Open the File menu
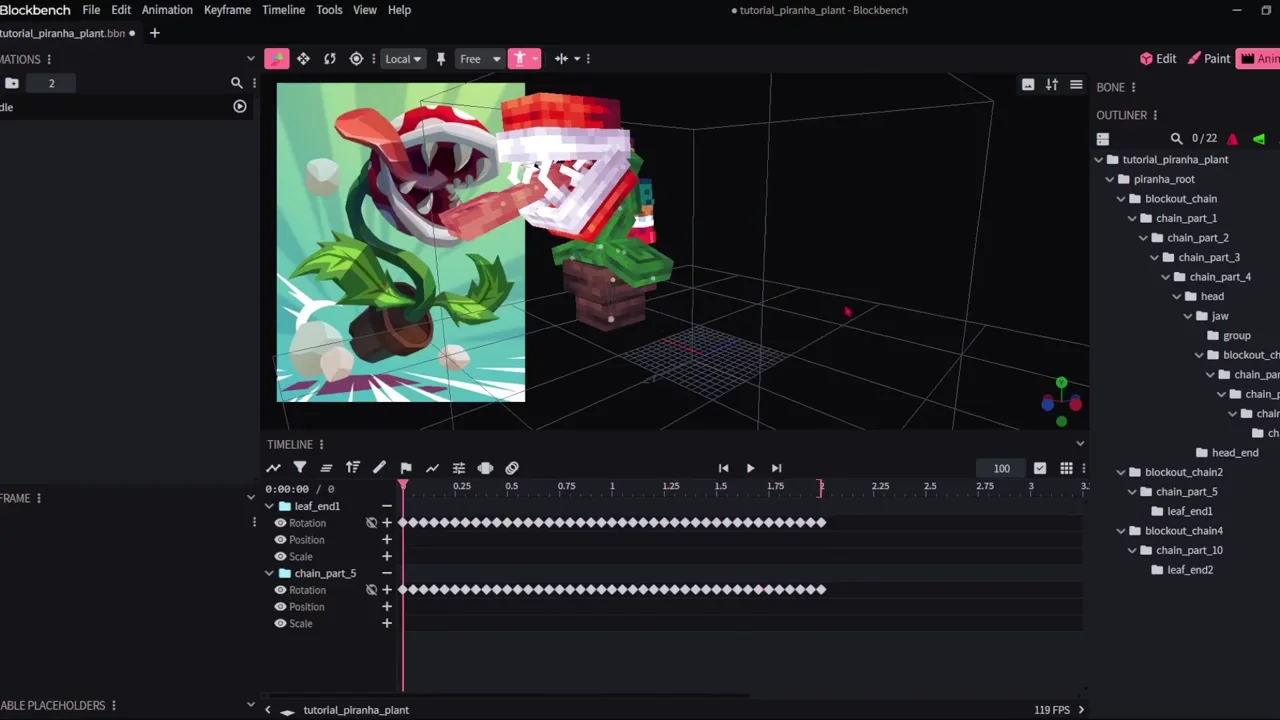 [91, 10]
